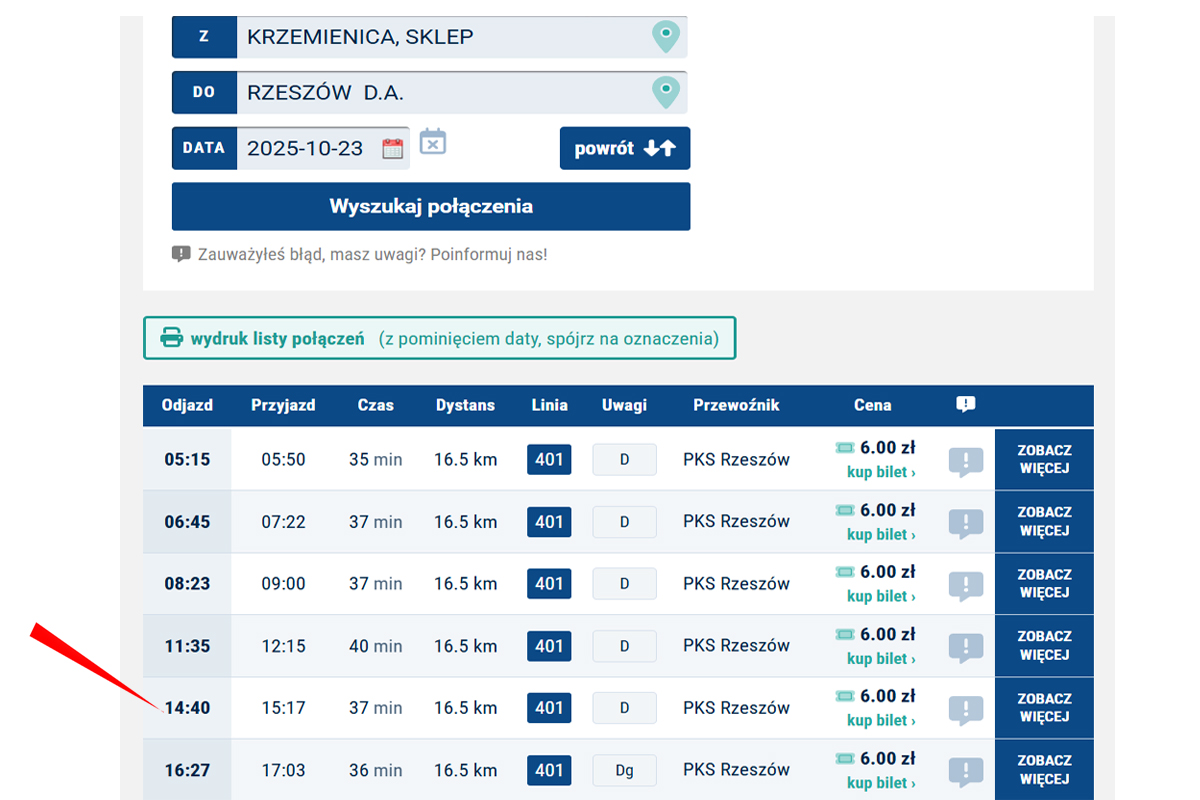1200x800 pixels.
Task: Click the clear date calendar icon with X
Action: (x=432, y=143)
